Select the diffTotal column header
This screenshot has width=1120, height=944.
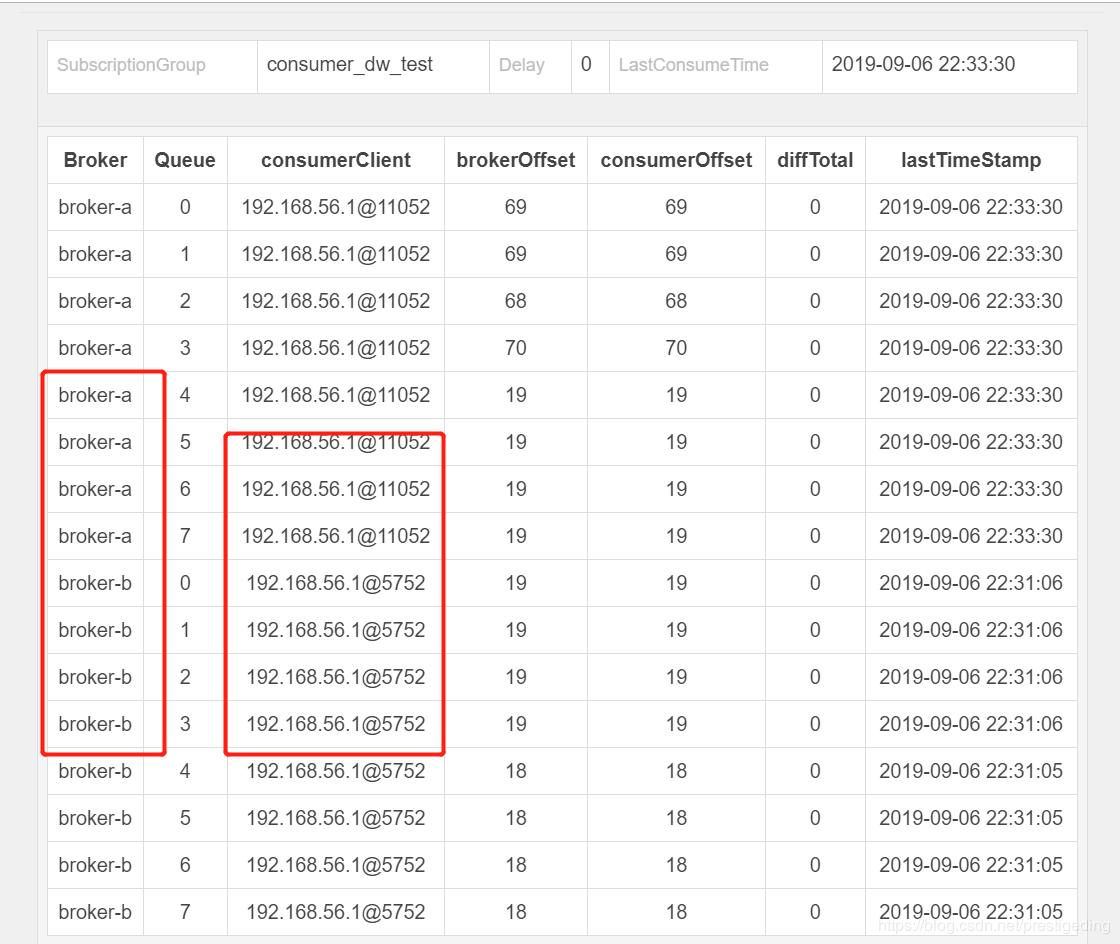pos(815,160)
